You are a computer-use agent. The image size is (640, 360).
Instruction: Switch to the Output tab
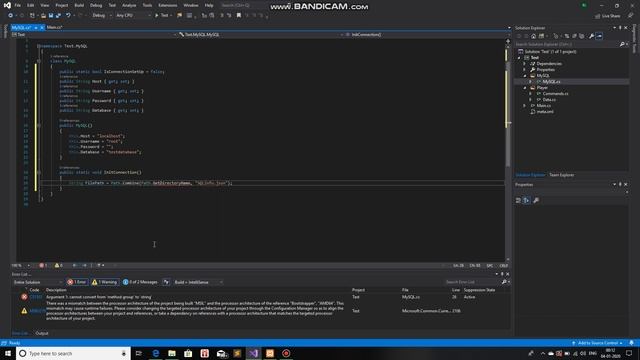coord(42,333)
